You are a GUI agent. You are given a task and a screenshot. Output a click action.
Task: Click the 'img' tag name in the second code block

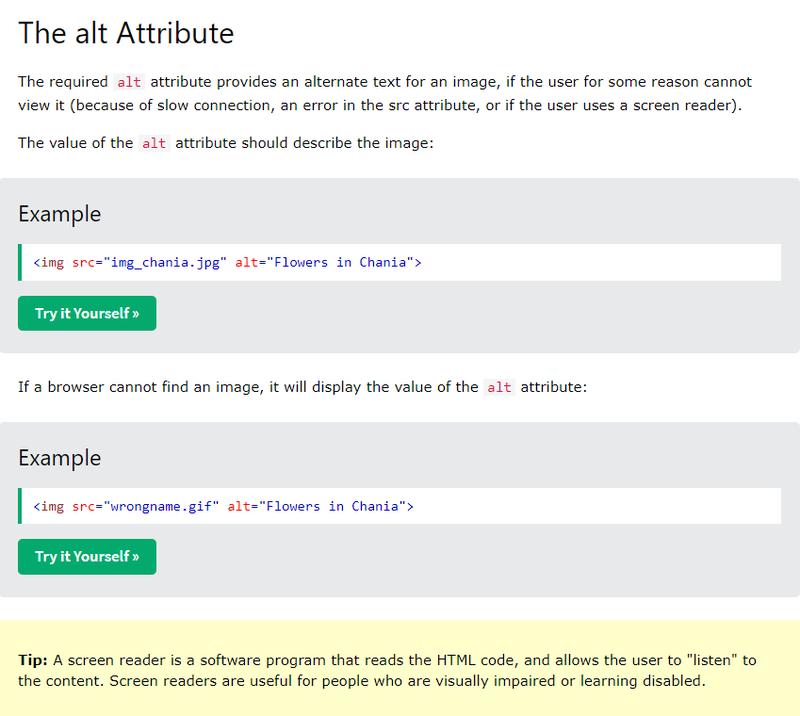(x=52, y=506)
